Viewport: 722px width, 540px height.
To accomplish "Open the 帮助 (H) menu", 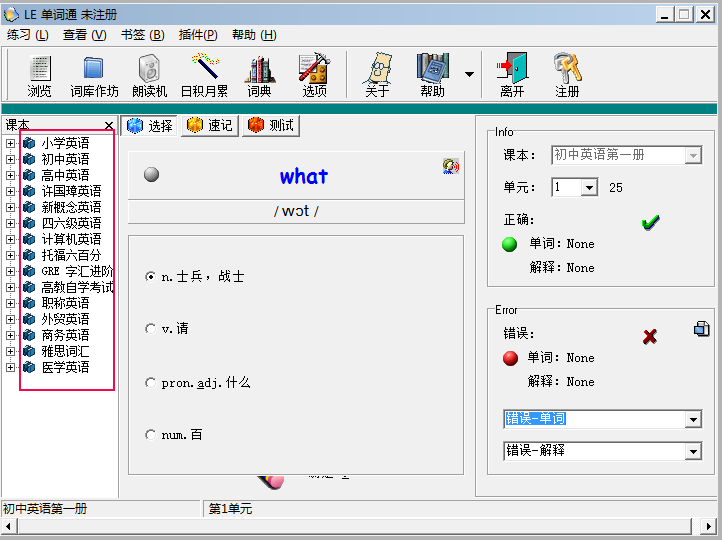I will pos(254,35).
